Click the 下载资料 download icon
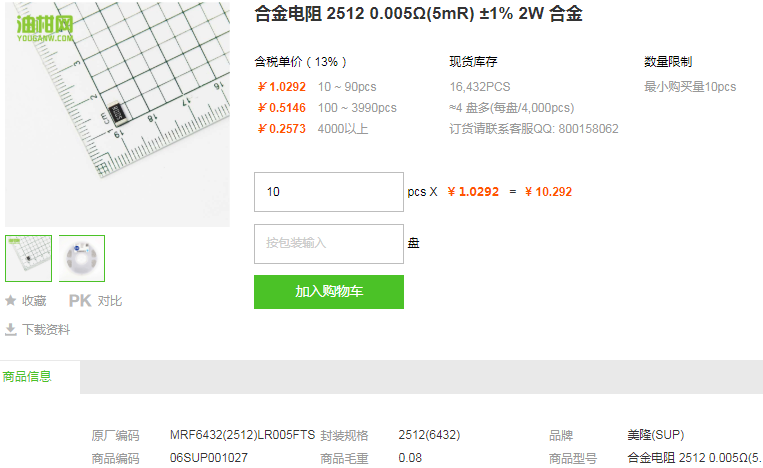 coord(11,329)
